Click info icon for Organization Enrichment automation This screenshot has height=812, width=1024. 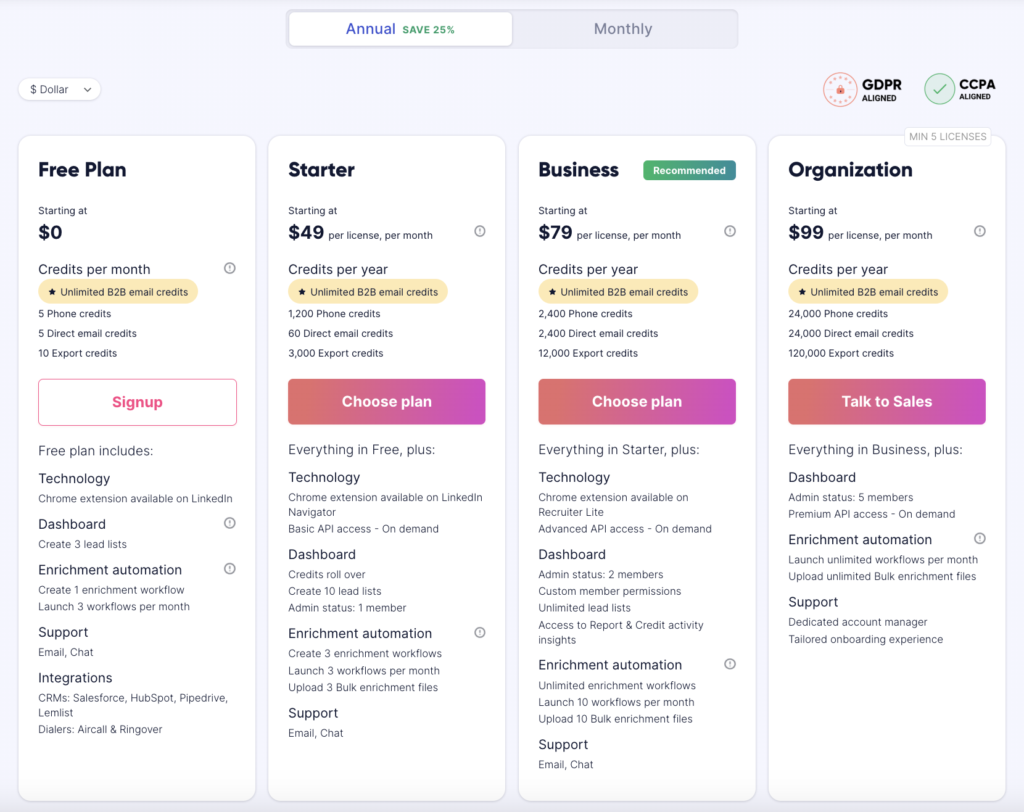click(980, 539)
